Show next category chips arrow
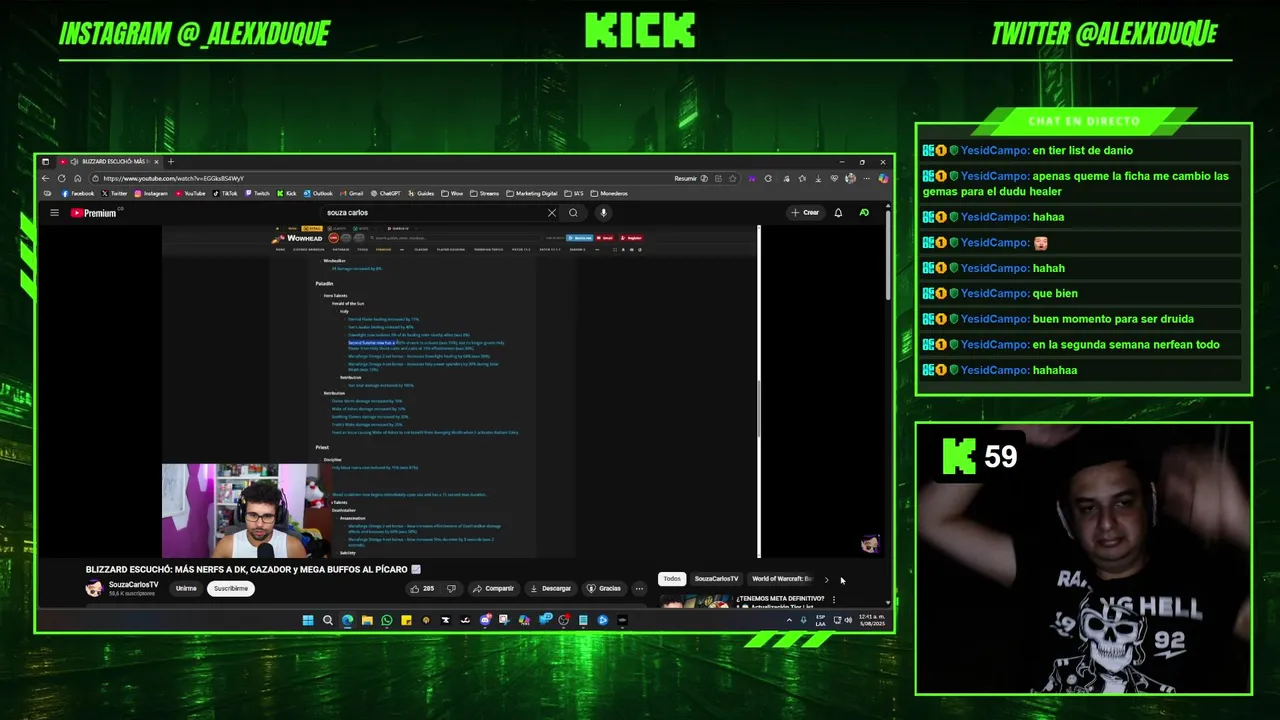 tap(826, 579)
